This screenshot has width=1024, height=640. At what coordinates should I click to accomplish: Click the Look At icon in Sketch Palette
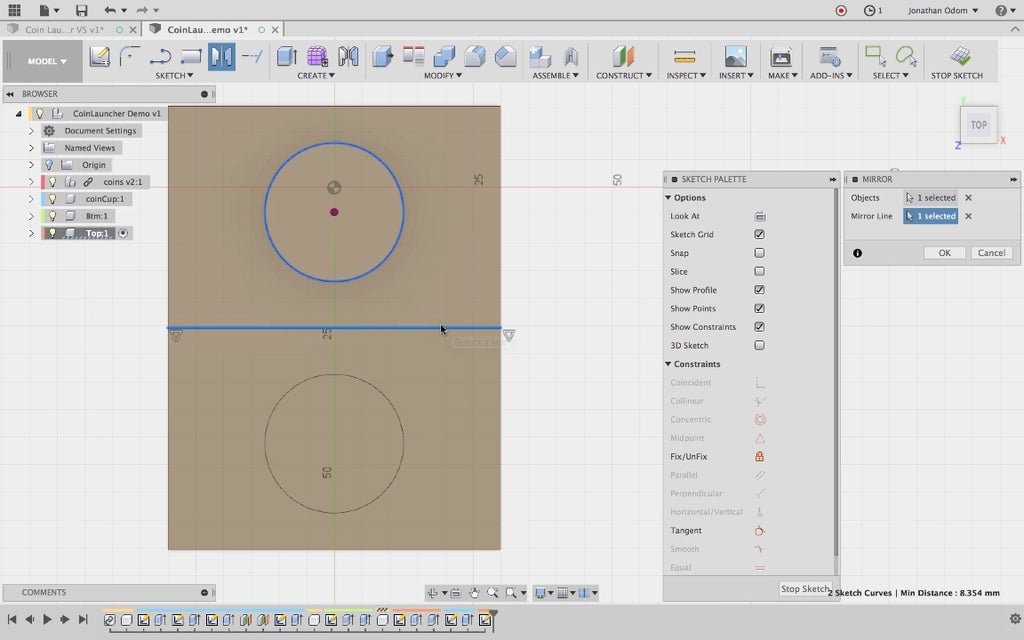[x=760, y=216]
